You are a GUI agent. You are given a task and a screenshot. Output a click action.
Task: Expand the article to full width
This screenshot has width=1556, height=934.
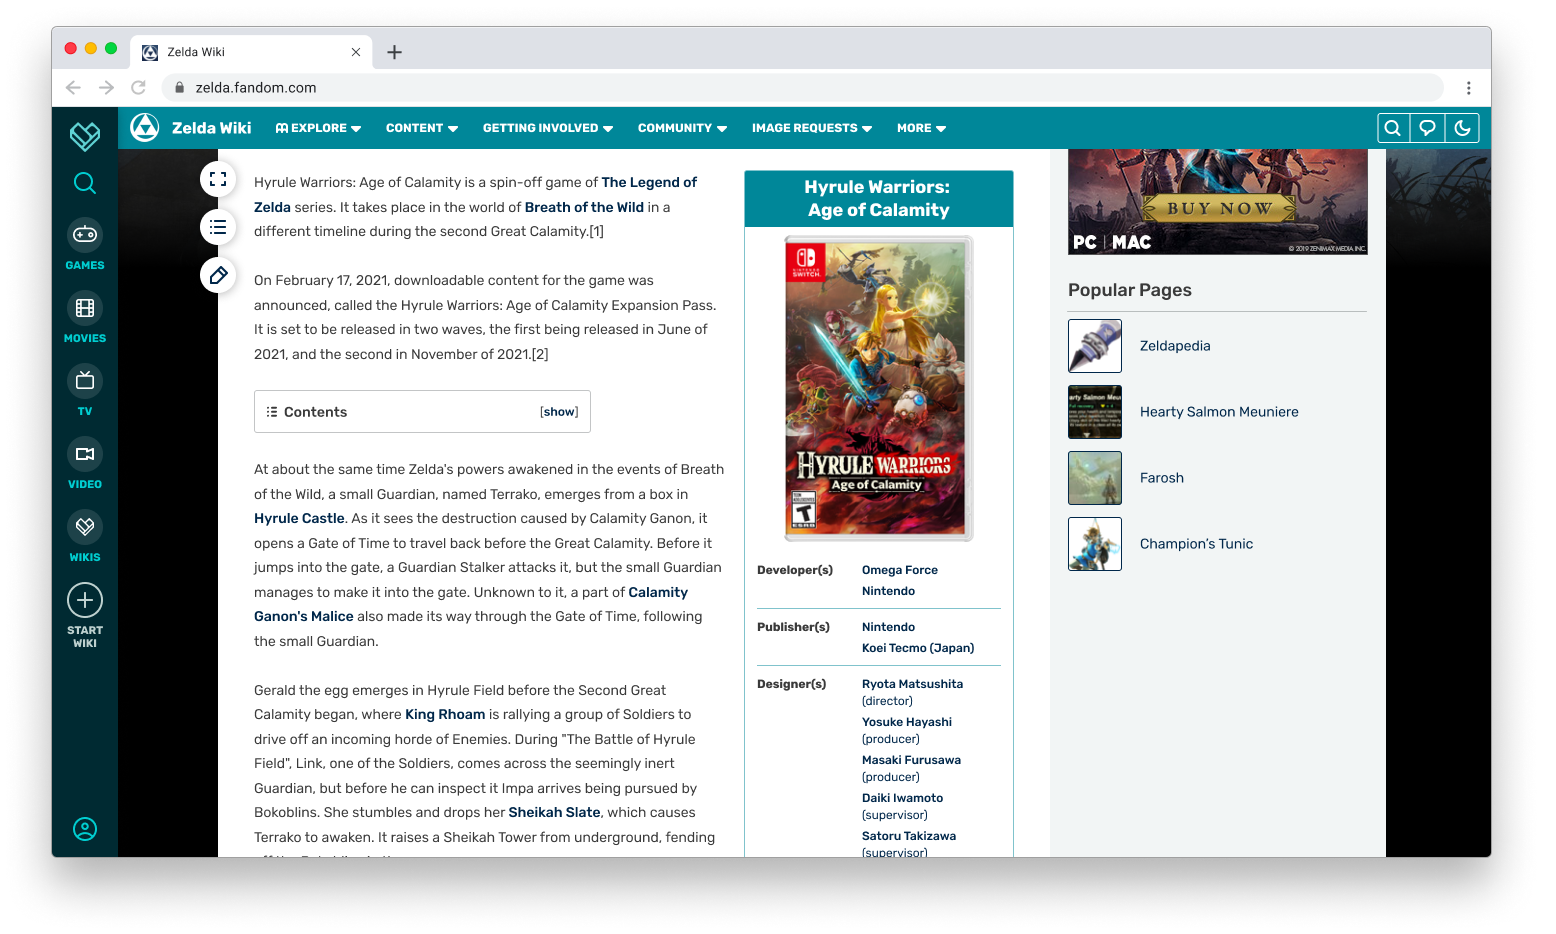pyautogui.click(x=218, y=180)
